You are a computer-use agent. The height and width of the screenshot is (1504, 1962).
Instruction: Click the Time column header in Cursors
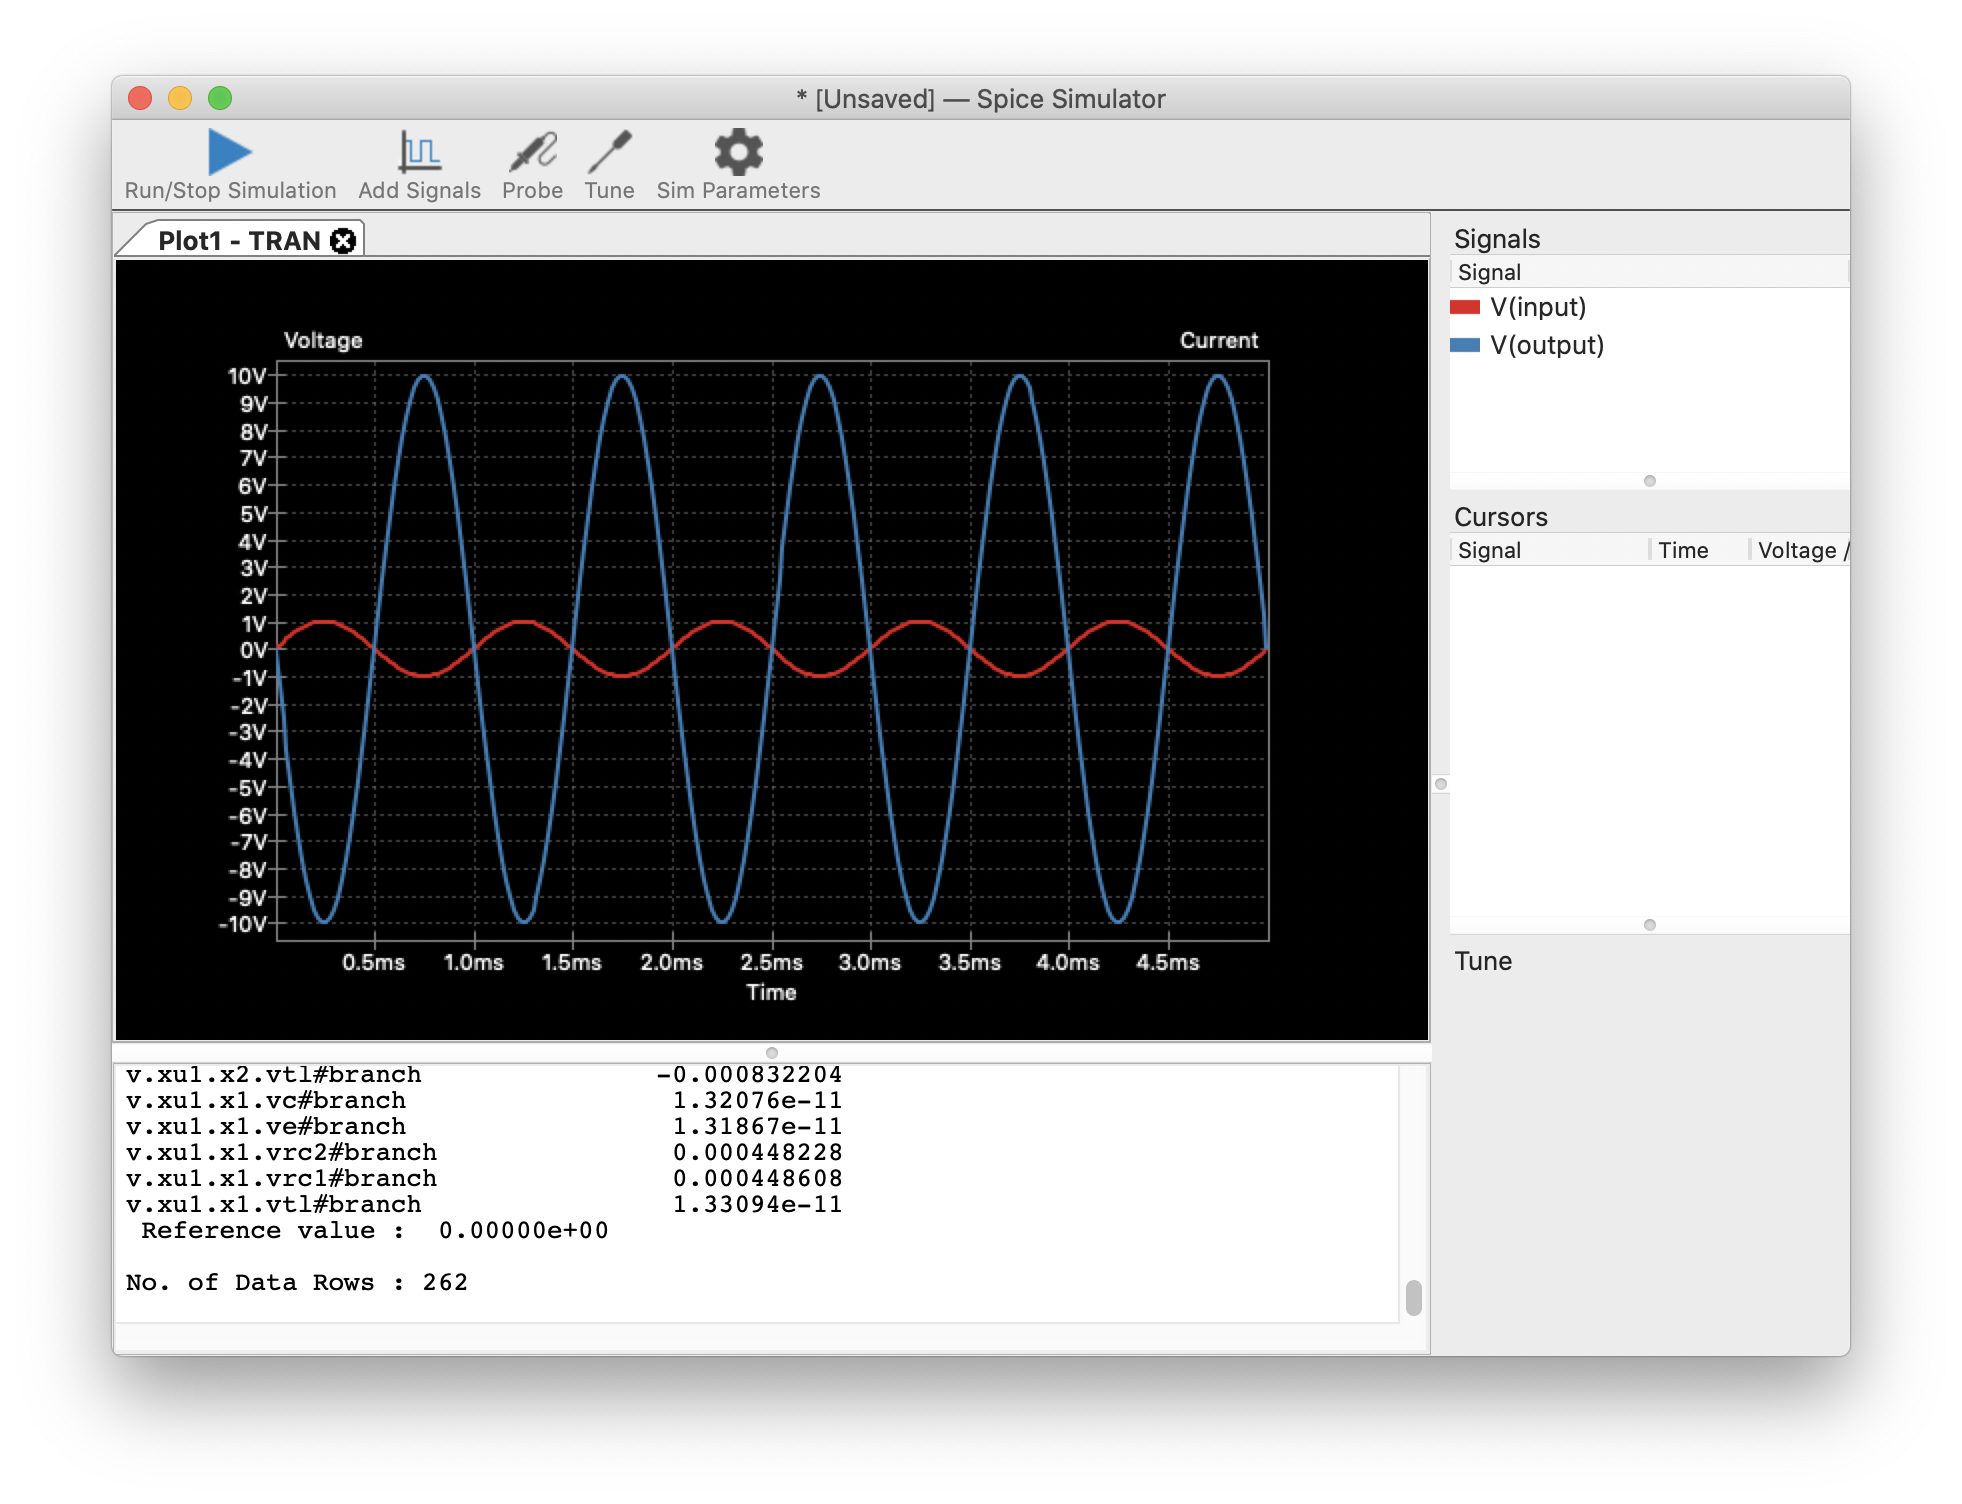[x=1698, y=550]
